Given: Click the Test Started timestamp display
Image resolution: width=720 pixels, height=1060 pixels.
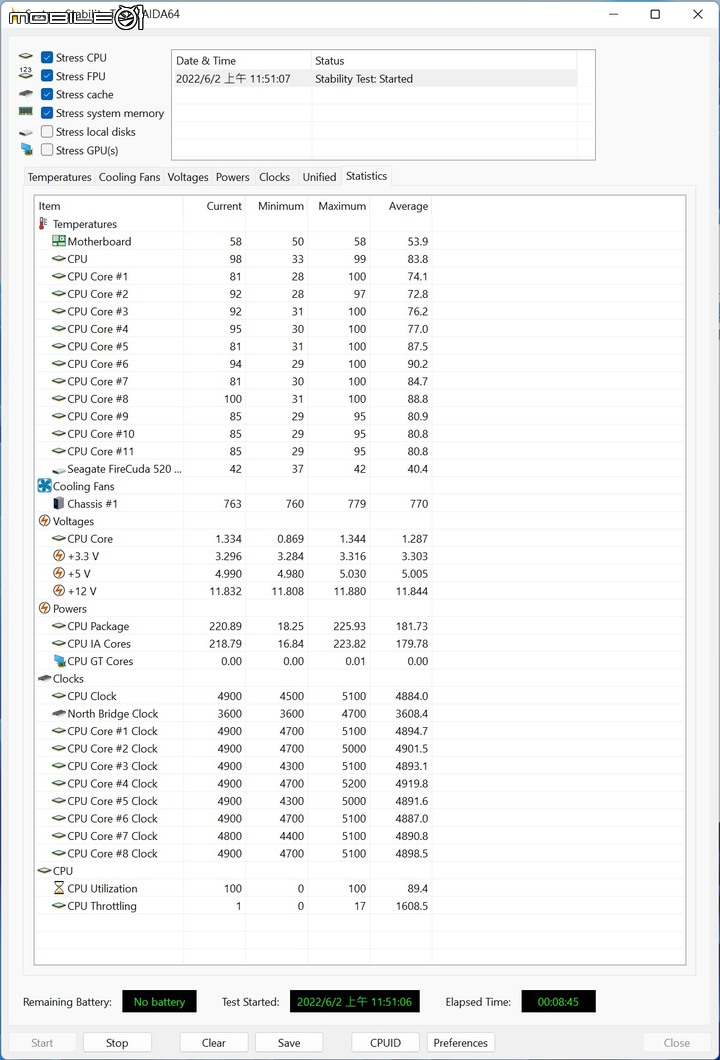Looking at the screenshot, I should (x=354, y=1001).
